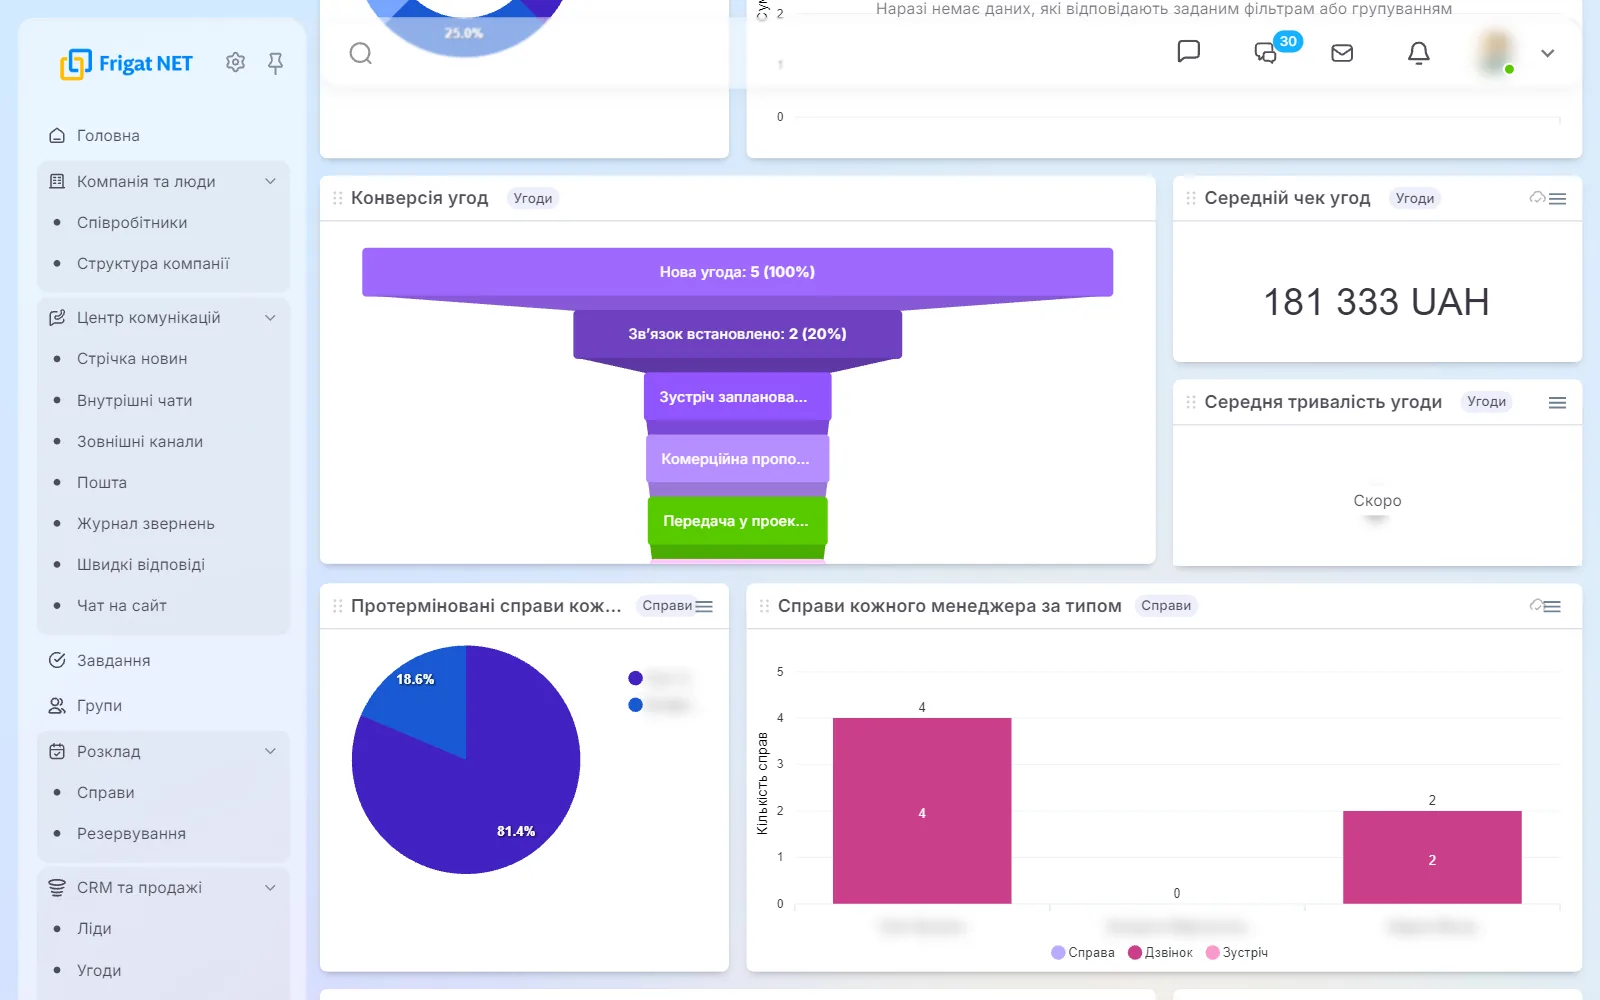Open the chat bubble icon in header

[x=1188, y=51]
